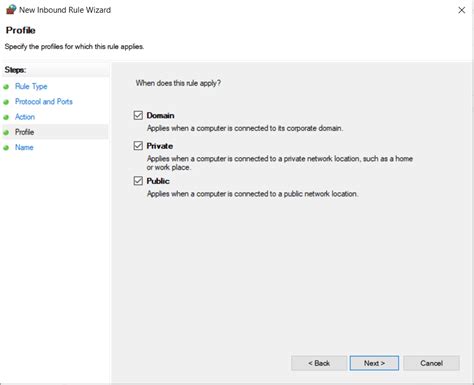474x385 pixels.
Task: Close the New Inbound Rule Wizard window
Action: 462,10
